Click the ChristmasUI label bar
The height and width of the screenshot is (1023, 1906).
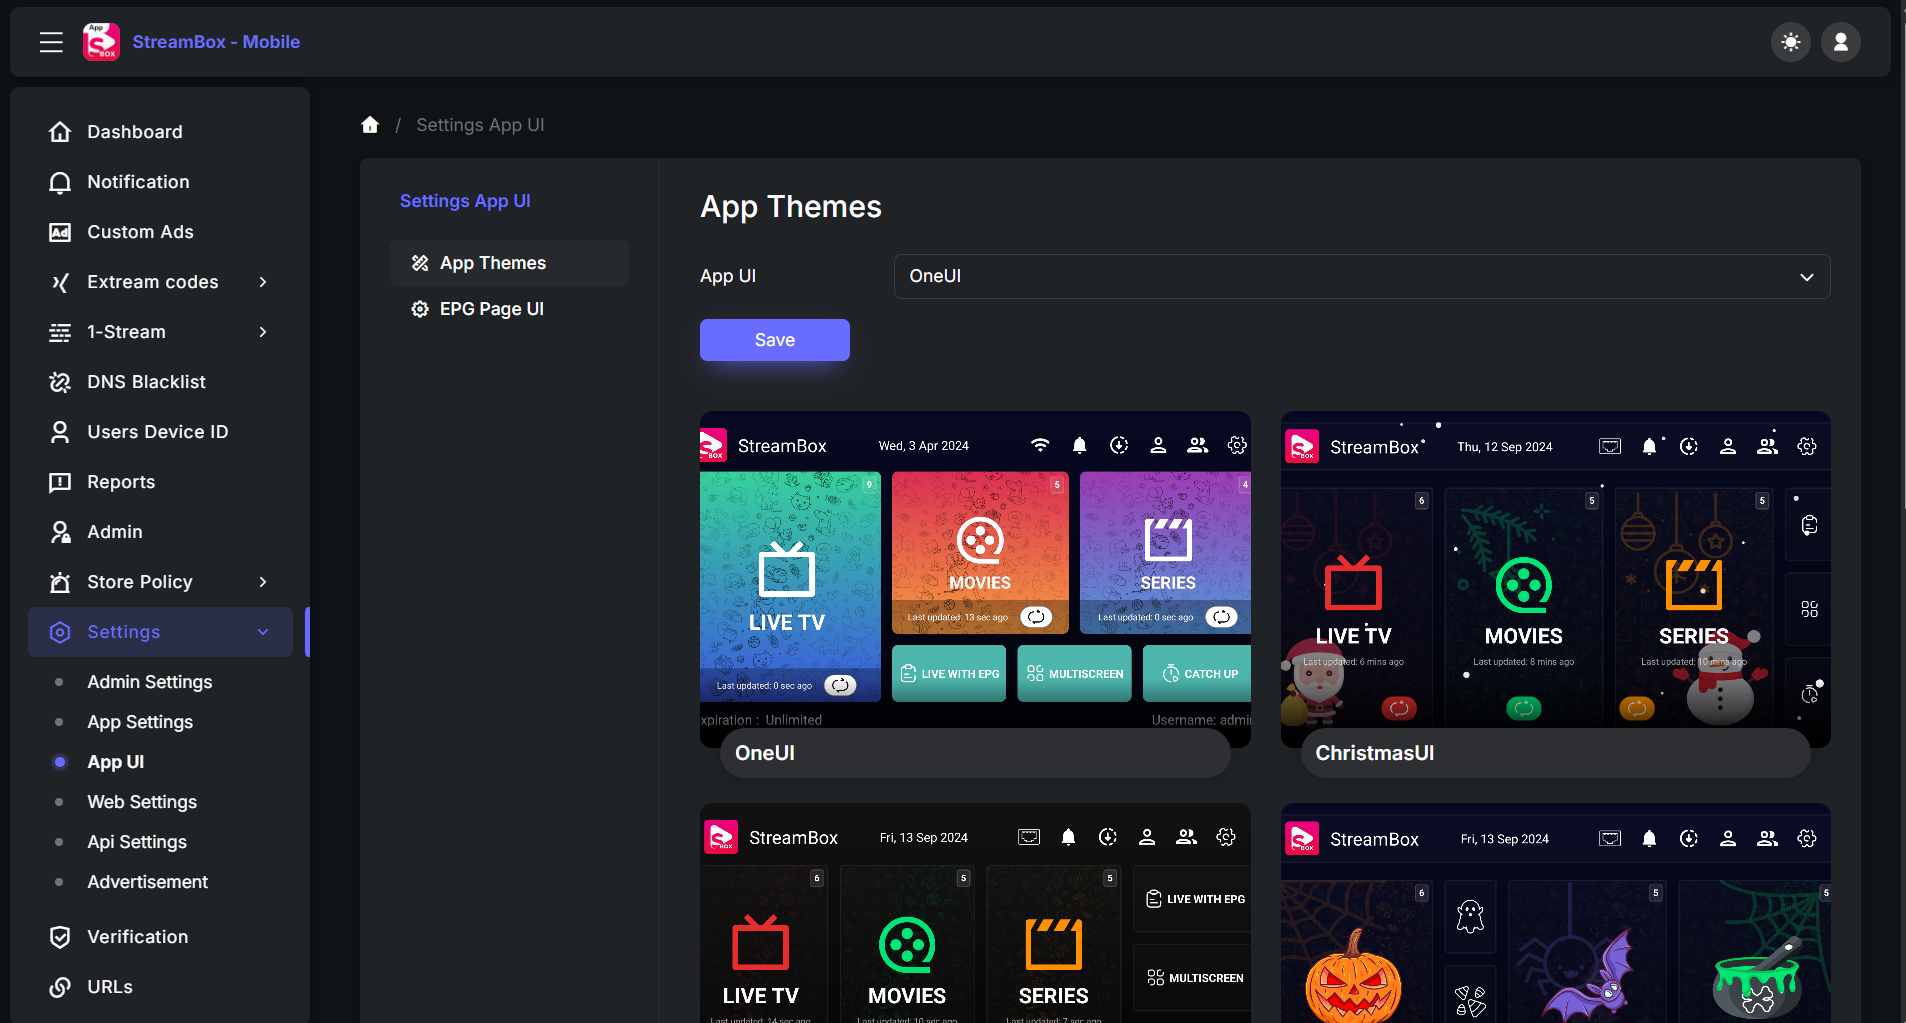[x=1555, y=753]
